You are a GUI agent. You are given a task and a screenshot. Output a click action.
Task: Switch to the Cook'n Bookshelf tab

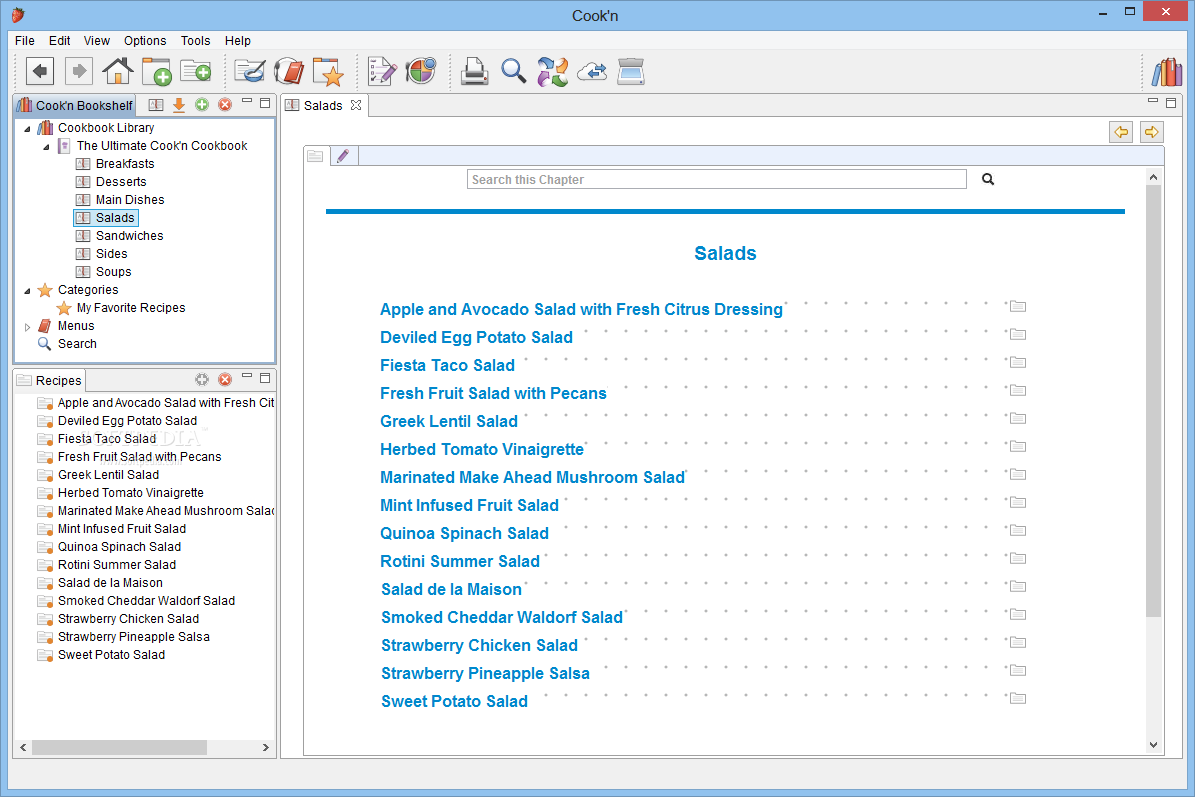coord(76,105)
